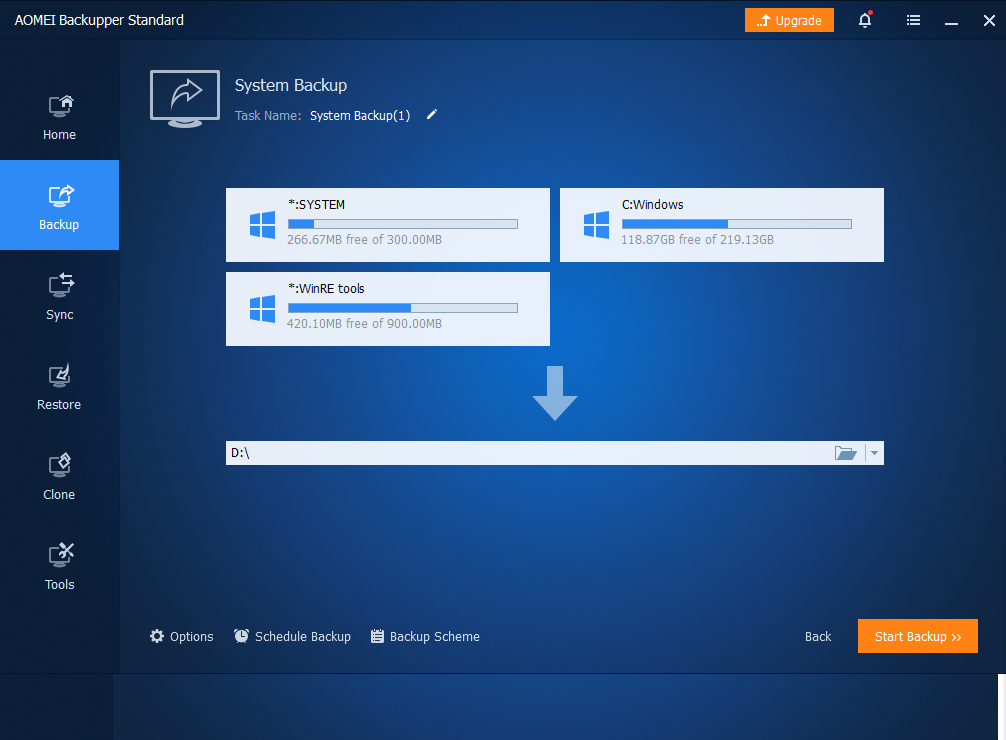Open backup Options settings
Screen dimensions: 1006x740
coord(181,636)
